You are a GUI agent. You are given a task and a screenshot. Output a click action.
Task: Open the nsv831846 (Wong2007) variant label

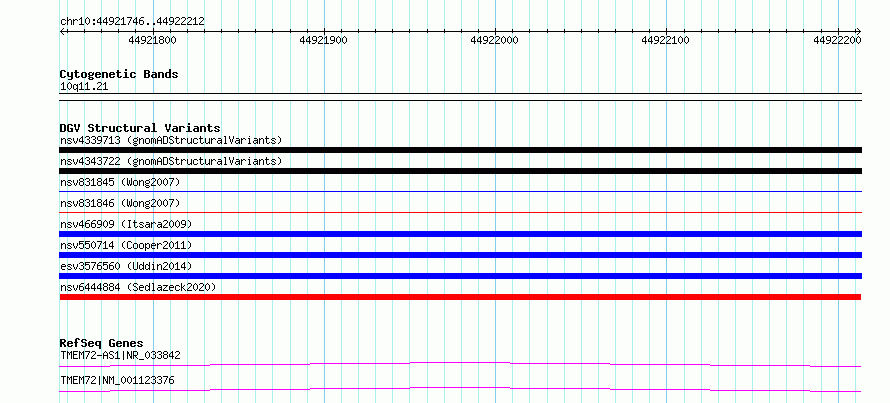[120, 203]
